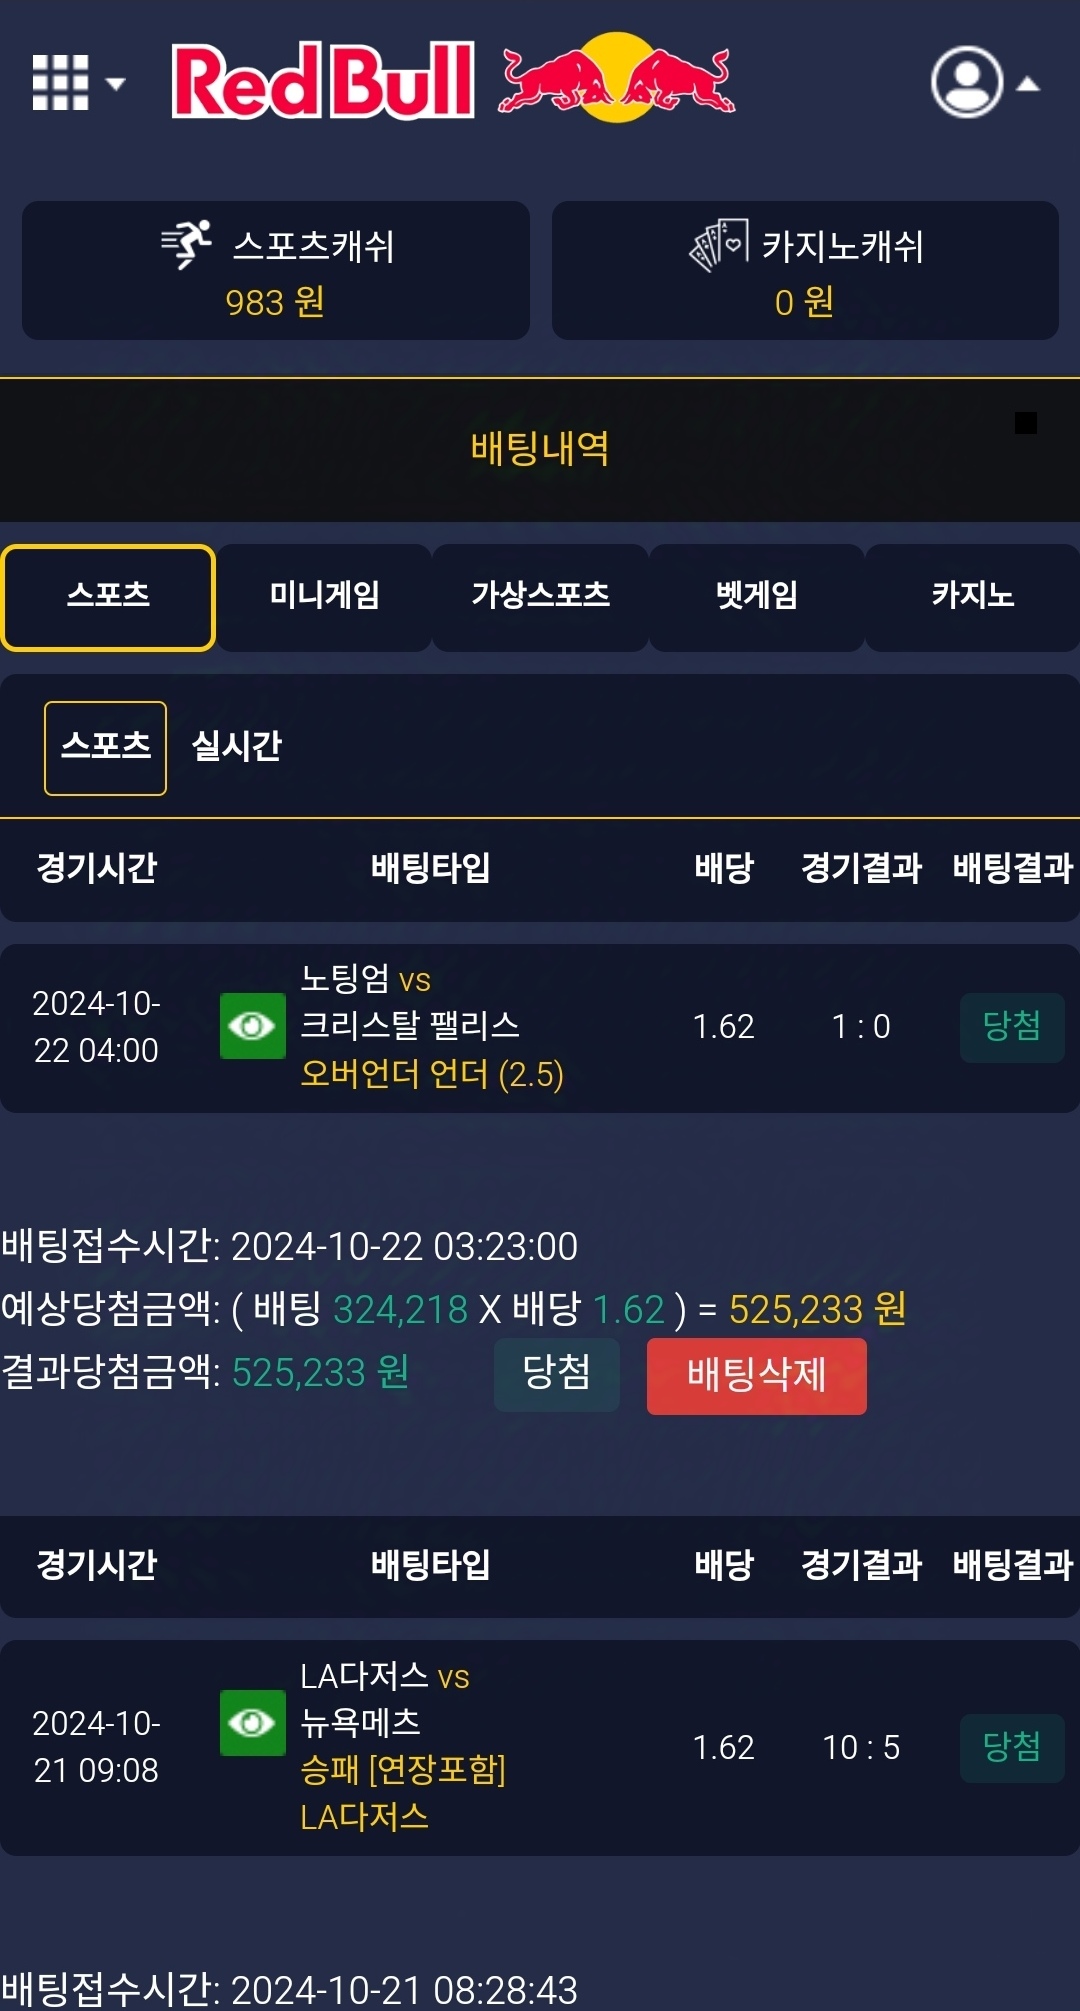Toggle eye icon for Nottingham match
1080x2011 pixels.
[x=252, y=1025]
